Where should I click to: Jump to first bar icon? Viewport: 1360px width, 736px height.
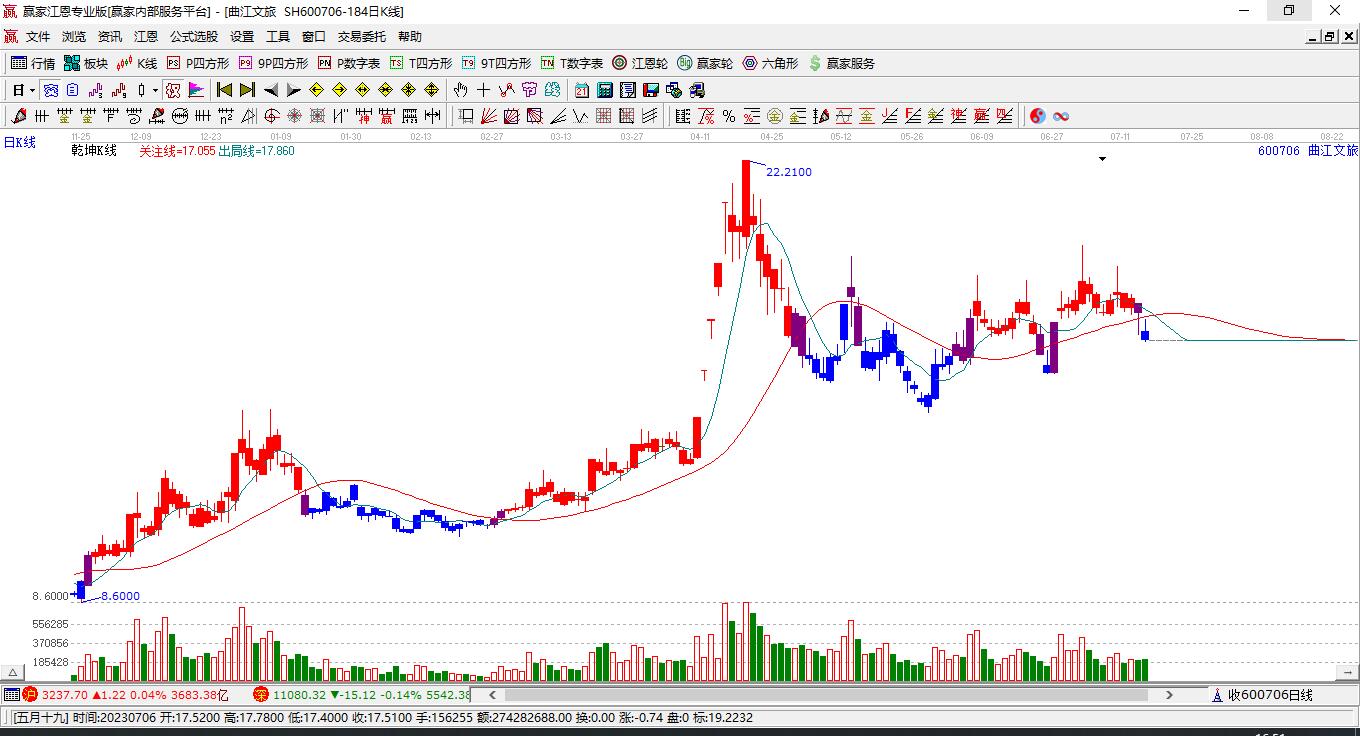click(x=225, y=90)
